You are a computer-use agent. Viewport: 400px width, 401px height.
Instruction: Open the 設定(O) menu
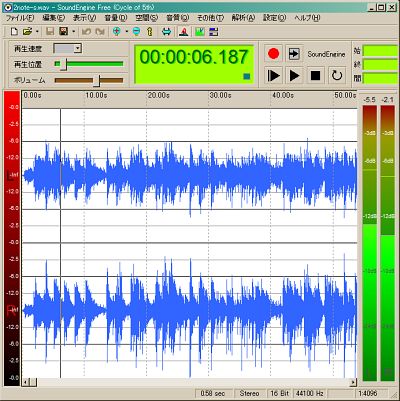(x=274, y=18)
